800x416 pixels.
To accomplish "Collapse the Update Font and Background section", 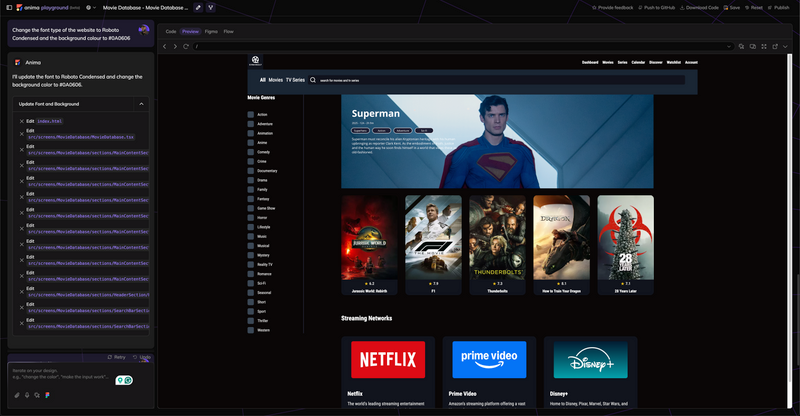I will (x=141, y=104).
